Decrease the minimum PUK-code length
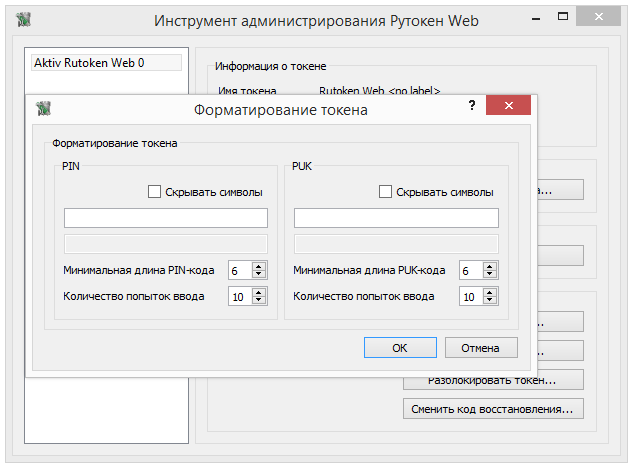The width and height of the screenshot is (631, 468). tap(490, 274)
